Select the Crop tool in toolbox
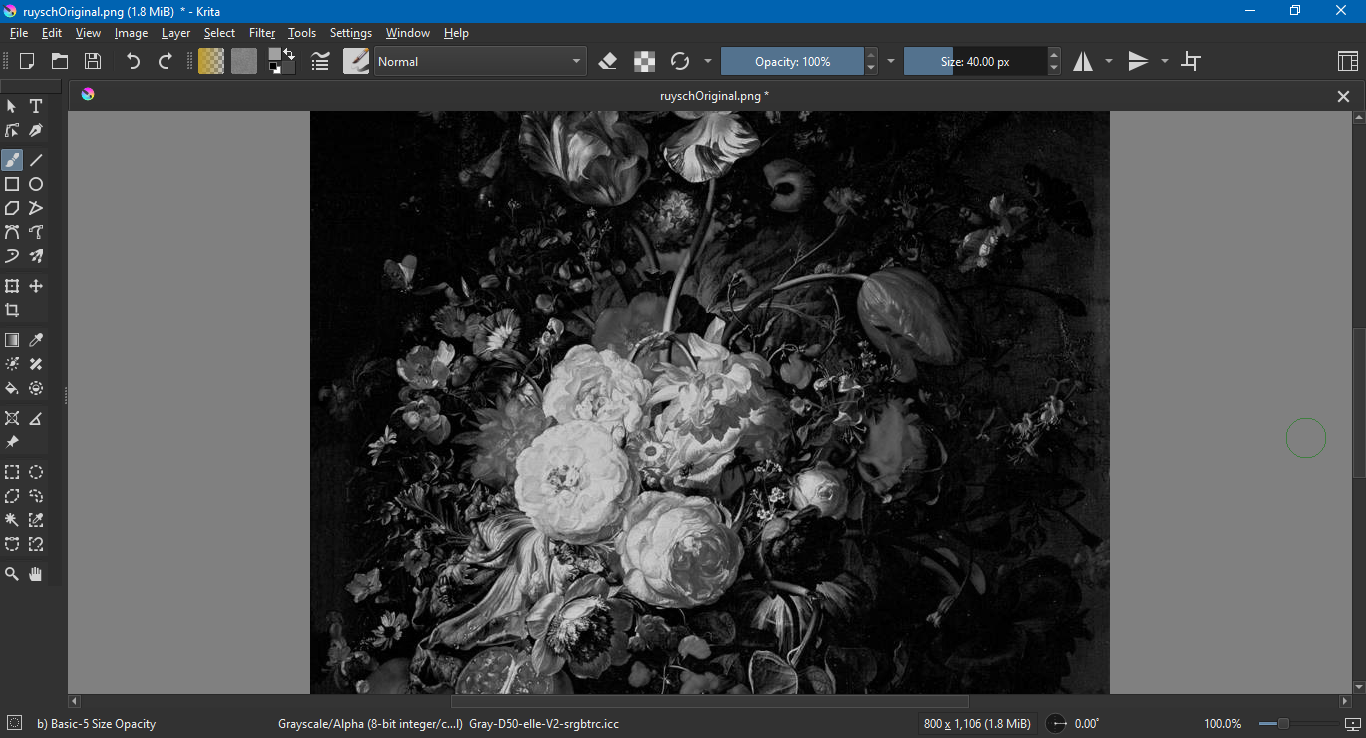The image size is (1366, 738). tap(12, 310)
